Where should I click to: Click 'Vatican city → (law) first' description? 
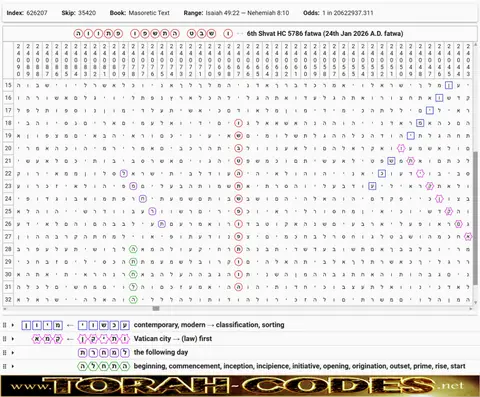[173, 339]
